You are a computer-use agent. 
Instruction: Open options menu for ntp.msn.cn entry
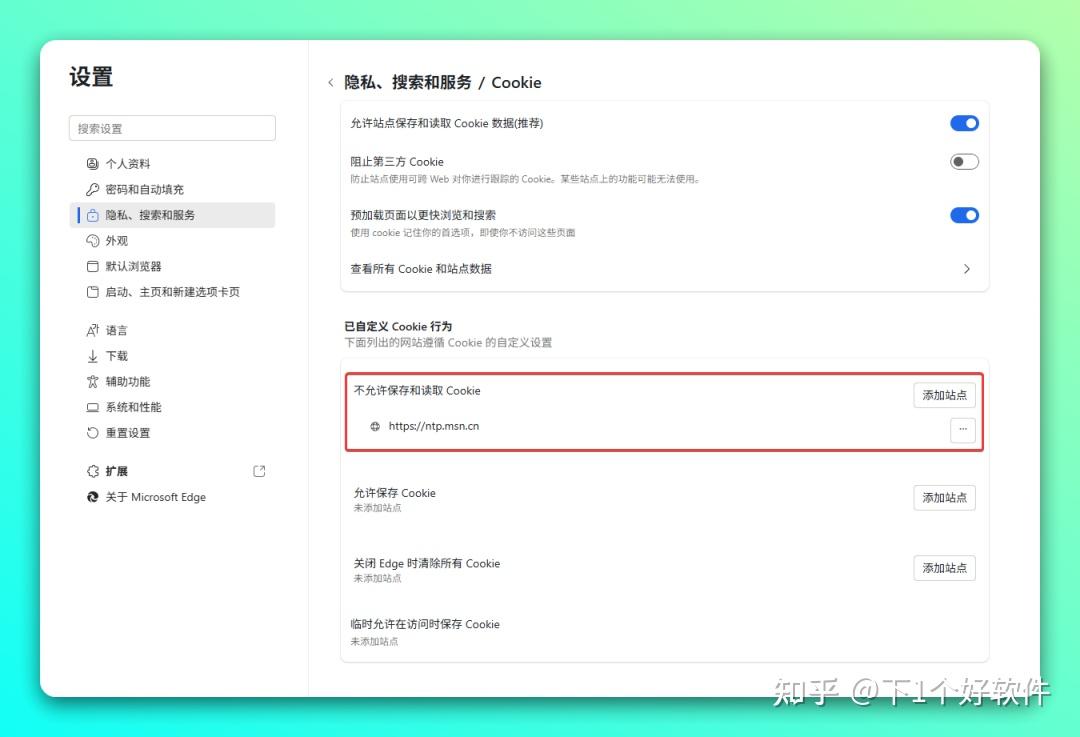click(962, 429)
